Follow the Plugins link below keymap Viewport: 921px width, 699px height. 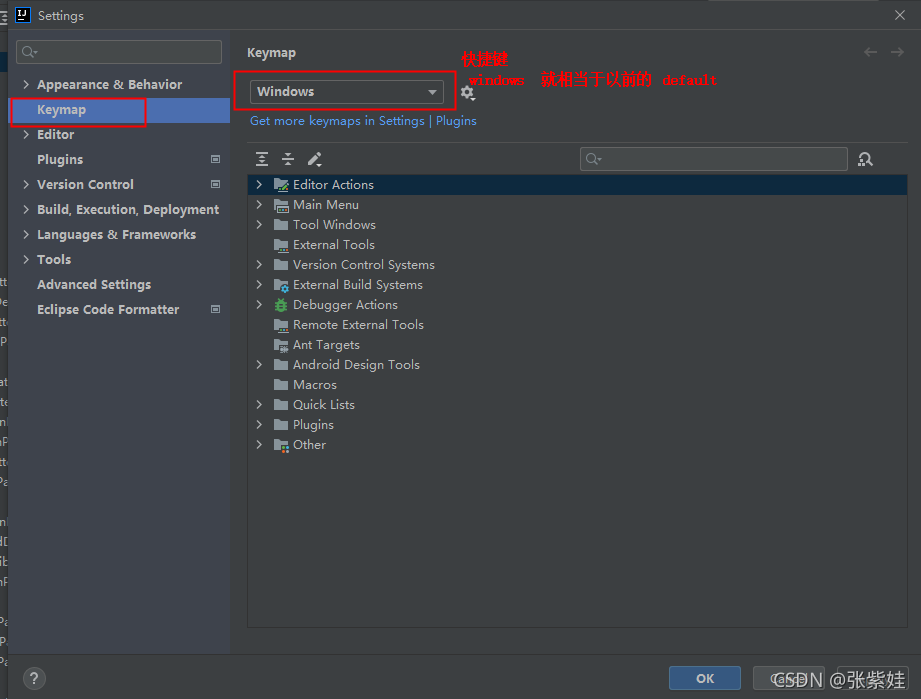pyautogui.click(x=456, y=121)
